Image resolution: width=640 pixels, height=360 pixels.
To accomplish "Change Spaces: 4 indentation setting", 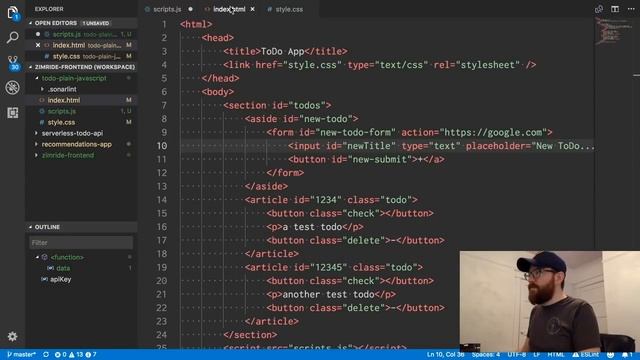I will click(x=486, y=354).
